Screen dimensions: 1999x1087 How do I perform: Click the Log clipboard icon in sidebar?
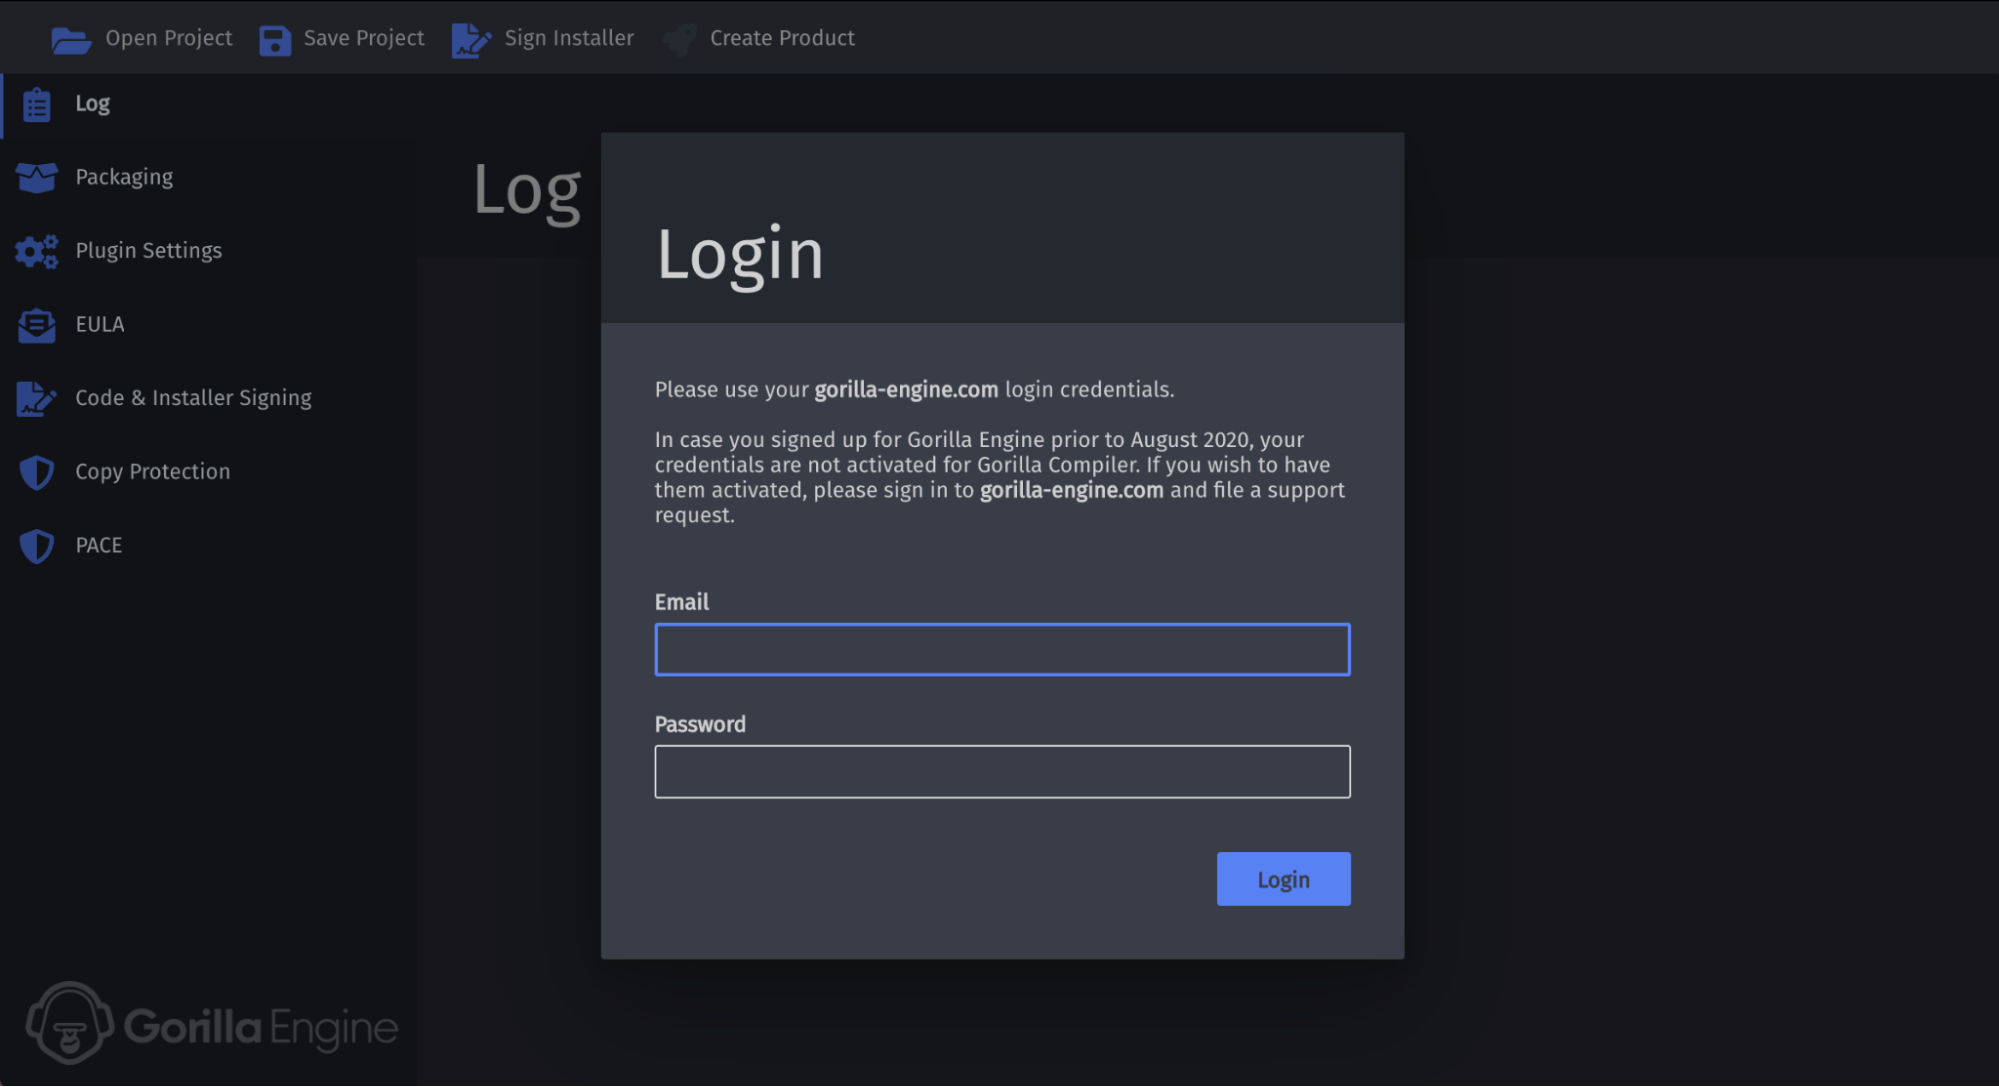[x=37, y=104]
